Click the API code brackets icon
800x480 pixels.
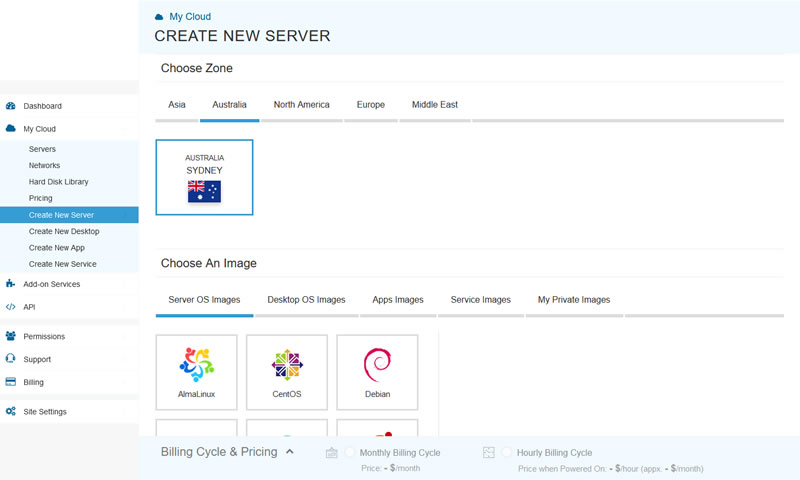coord(11,307)
